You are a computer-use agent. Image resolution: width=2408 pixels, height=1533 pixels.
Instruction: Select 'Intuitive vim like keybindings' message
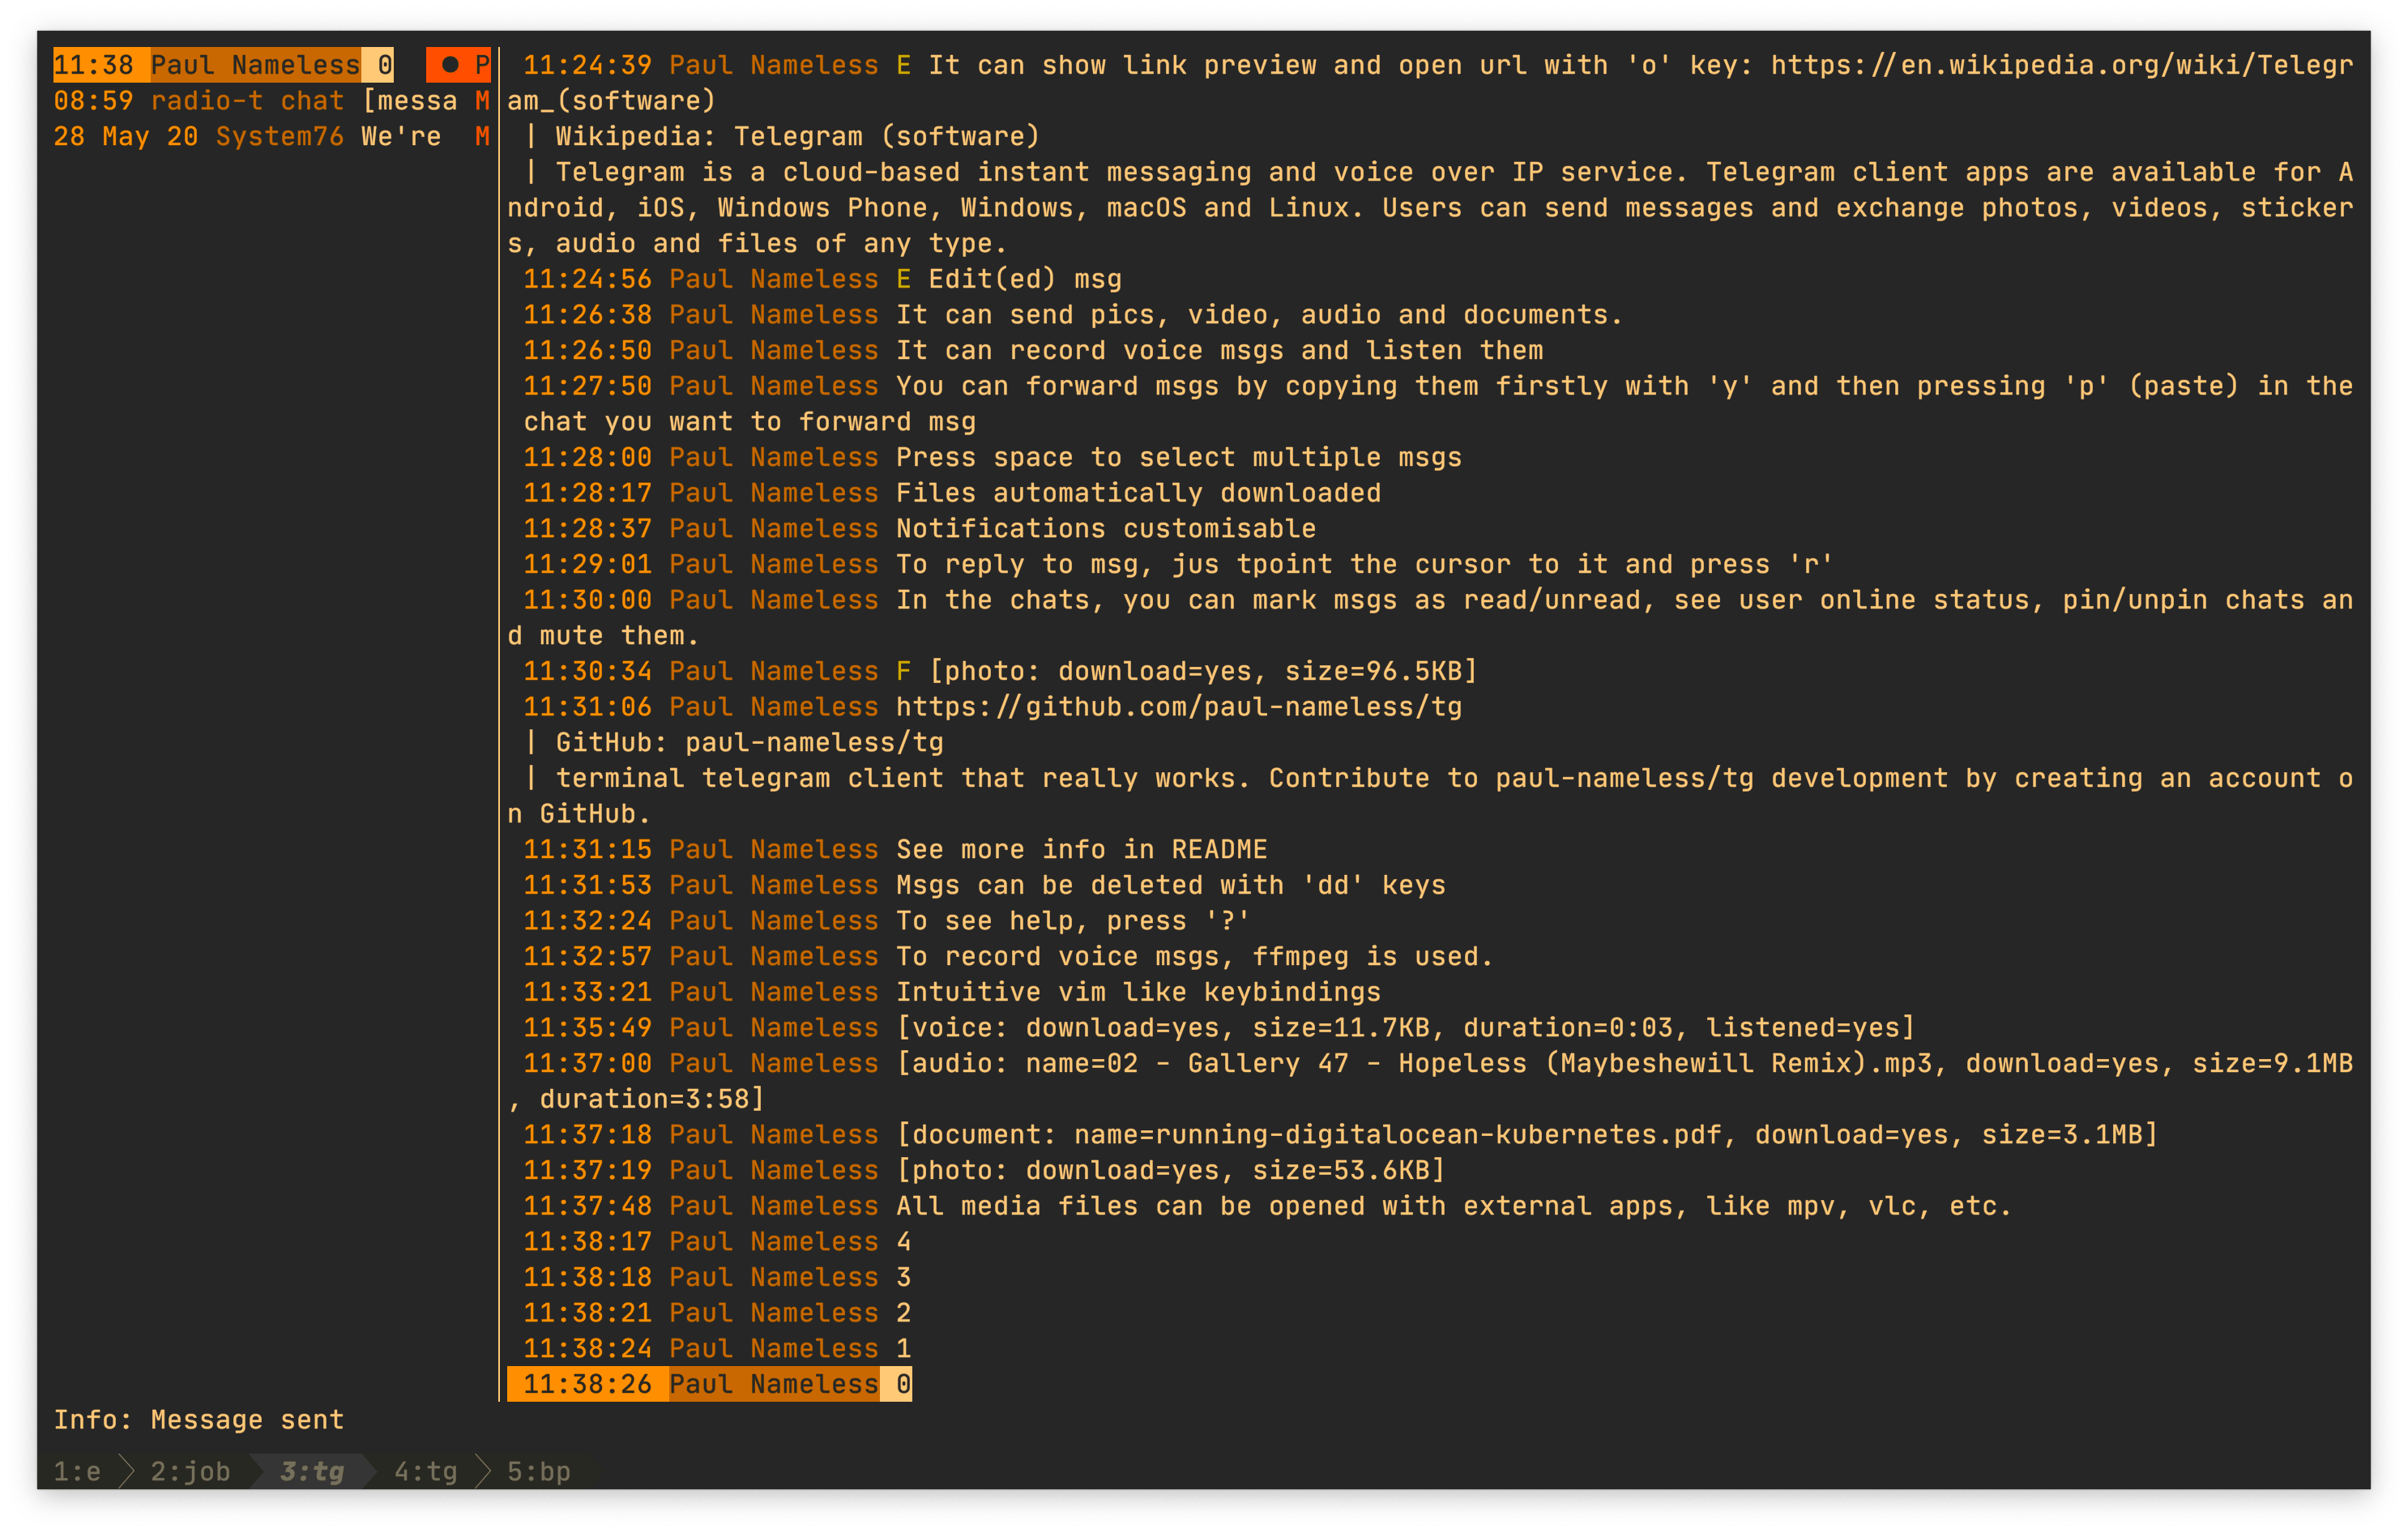951,992
